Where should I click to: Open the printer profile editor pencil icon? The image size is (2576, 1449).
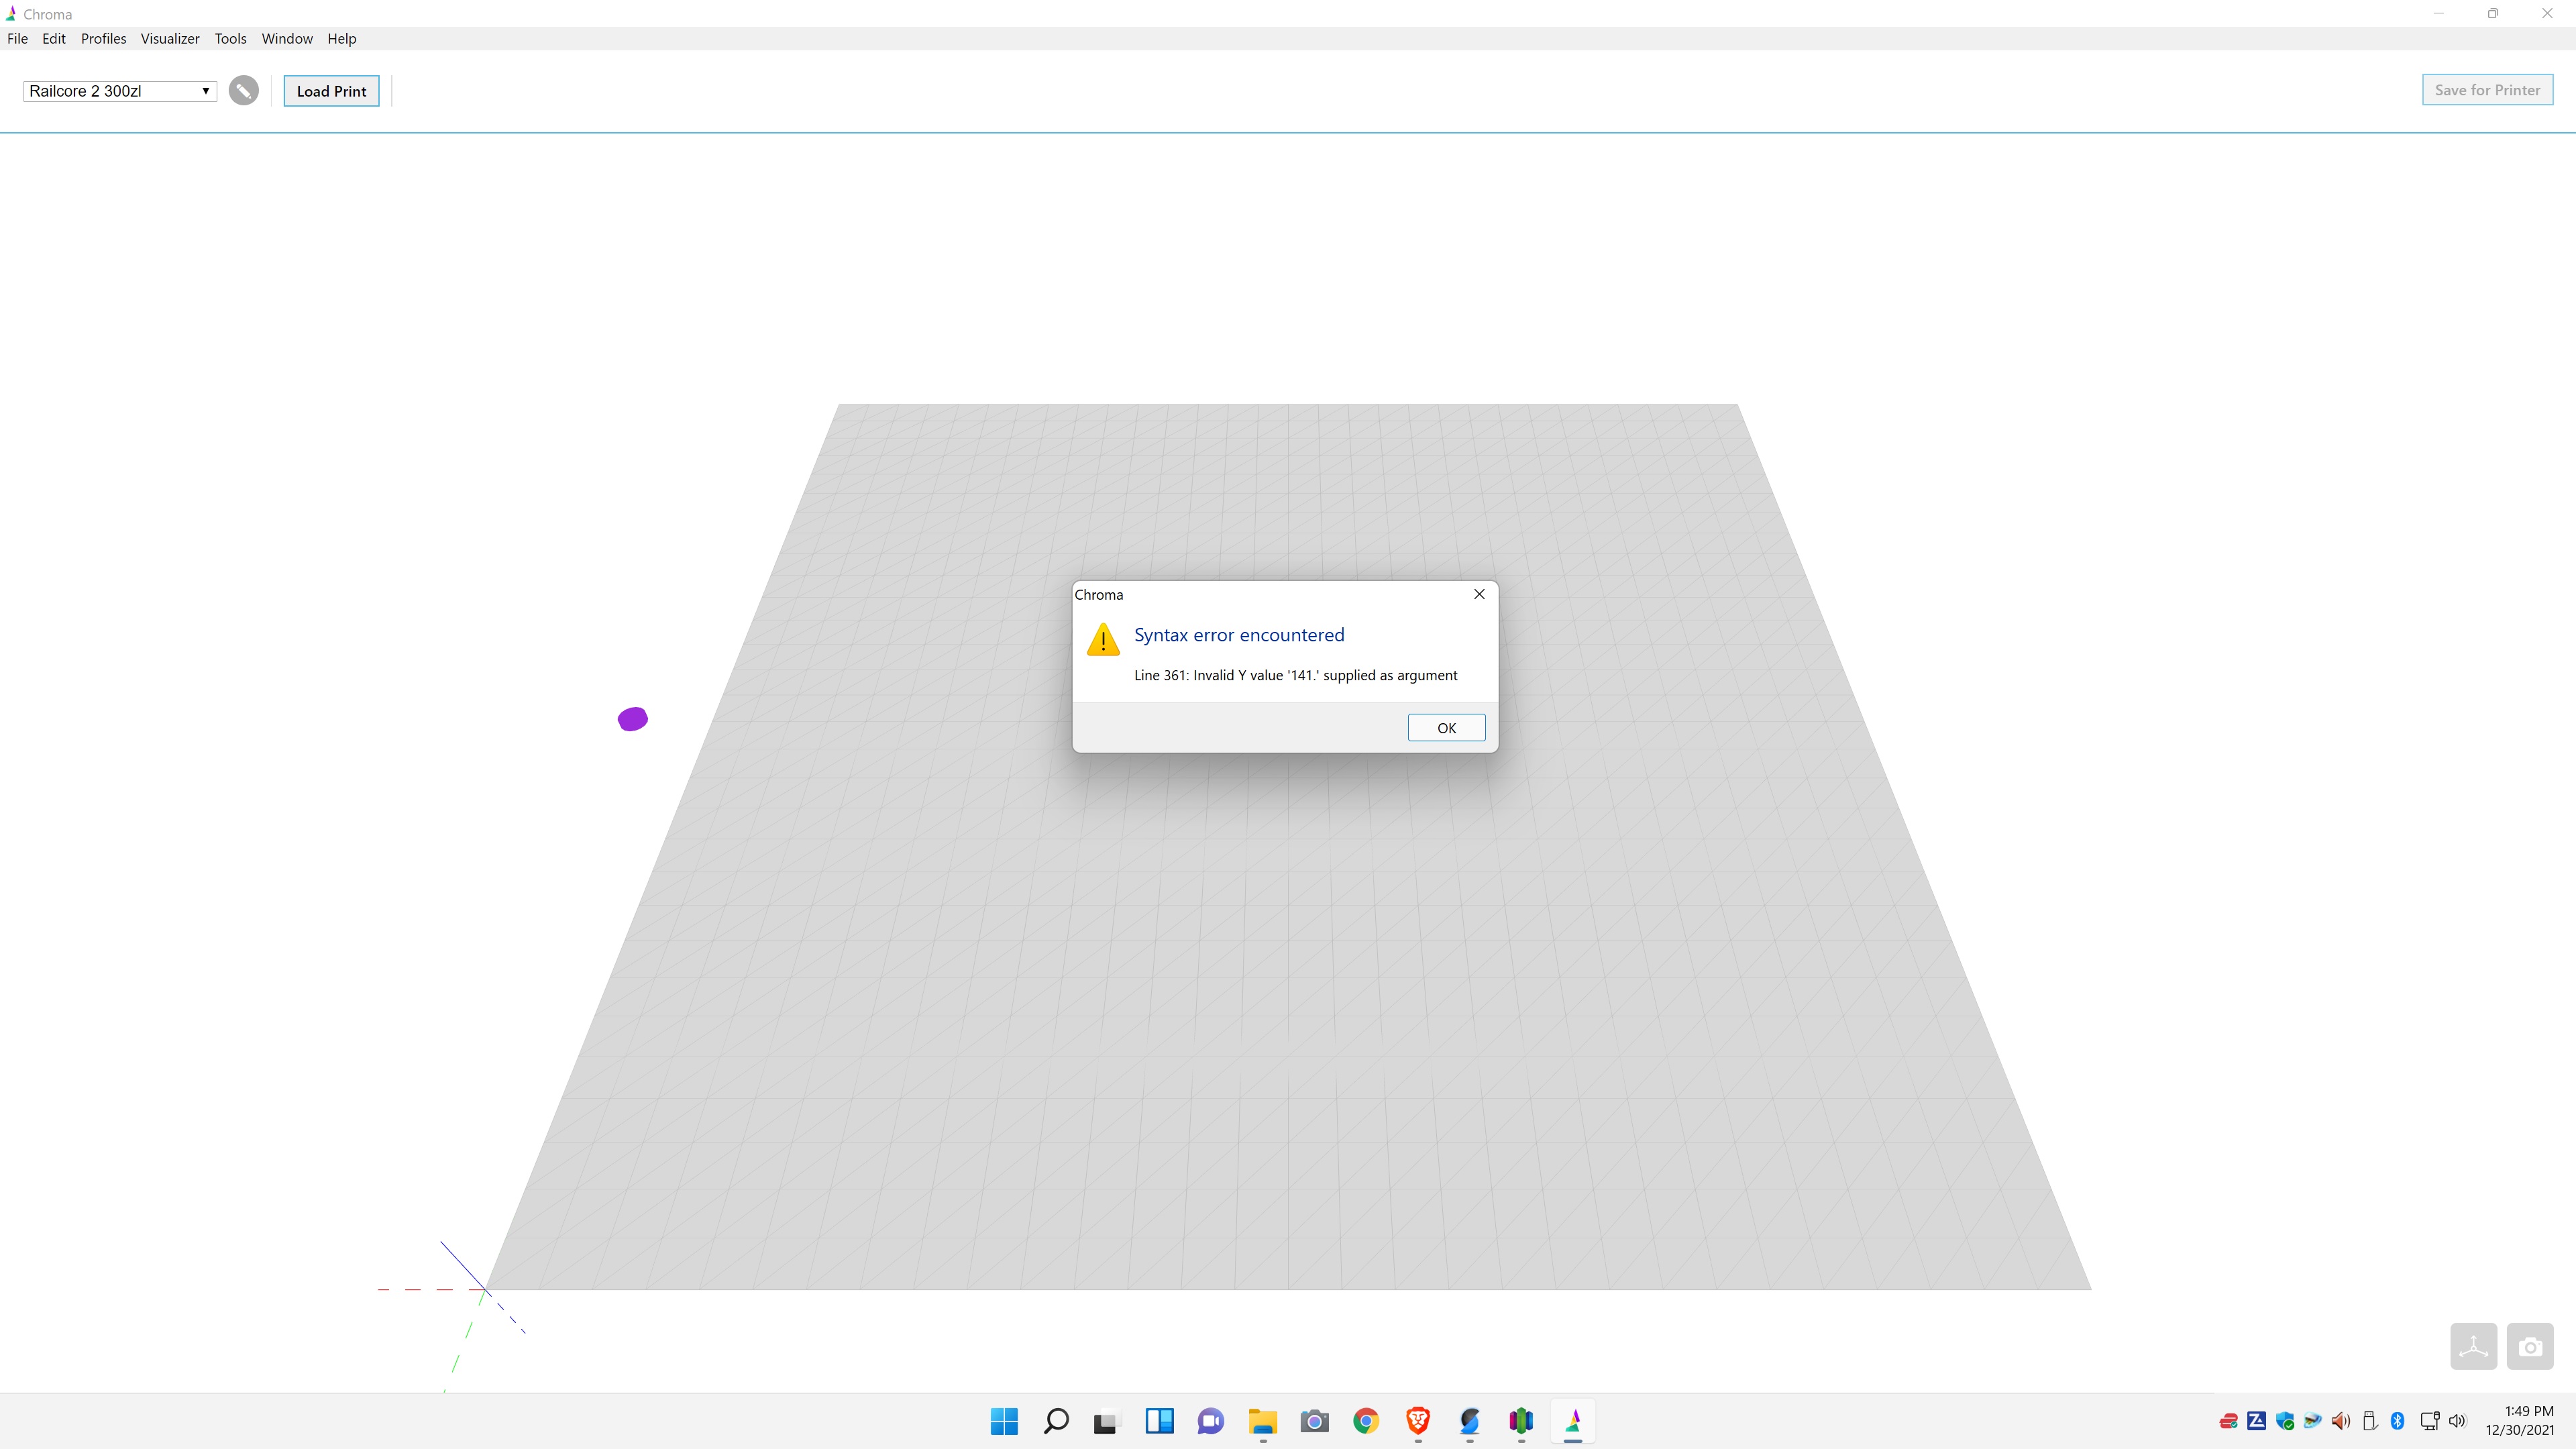coord(243,90)
